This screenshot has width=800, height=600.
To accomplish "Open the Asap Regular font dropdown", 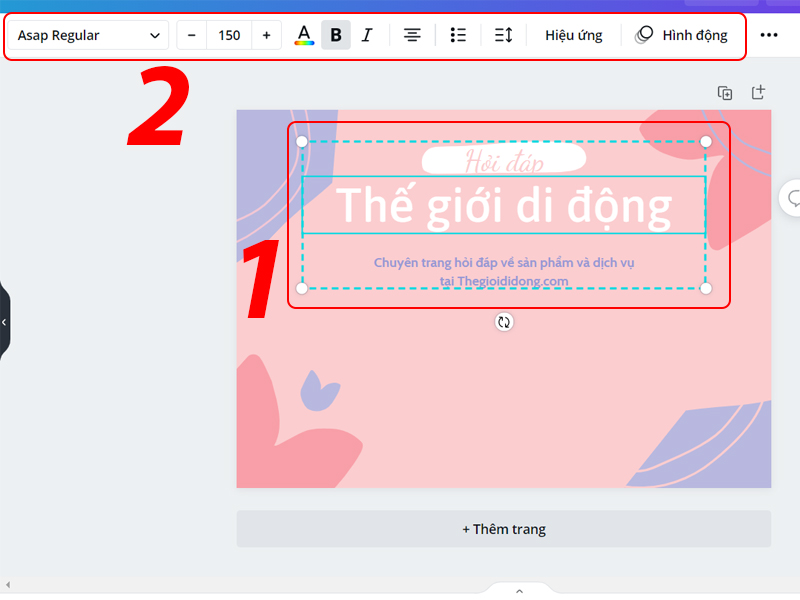I will pos(88,35).
